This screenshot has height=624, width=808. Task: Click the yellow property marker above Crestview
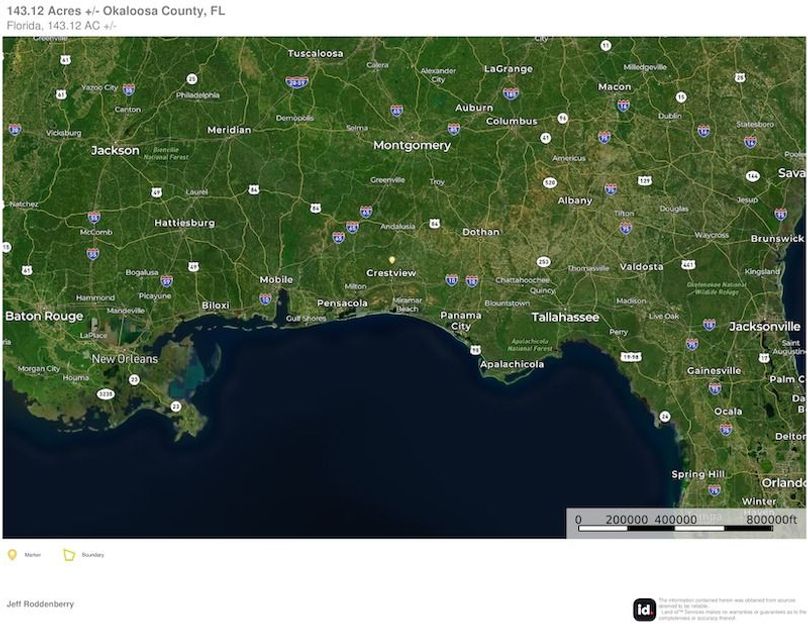coord(393,259)
